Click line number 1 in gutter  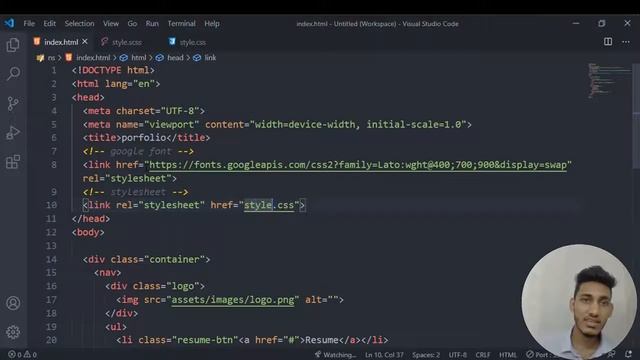pyautogui.click(x=53, y=70)
